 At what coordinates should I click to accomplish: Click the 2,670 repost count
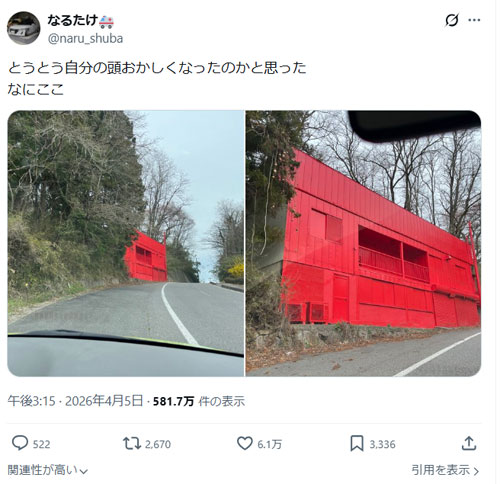(158, 444)
